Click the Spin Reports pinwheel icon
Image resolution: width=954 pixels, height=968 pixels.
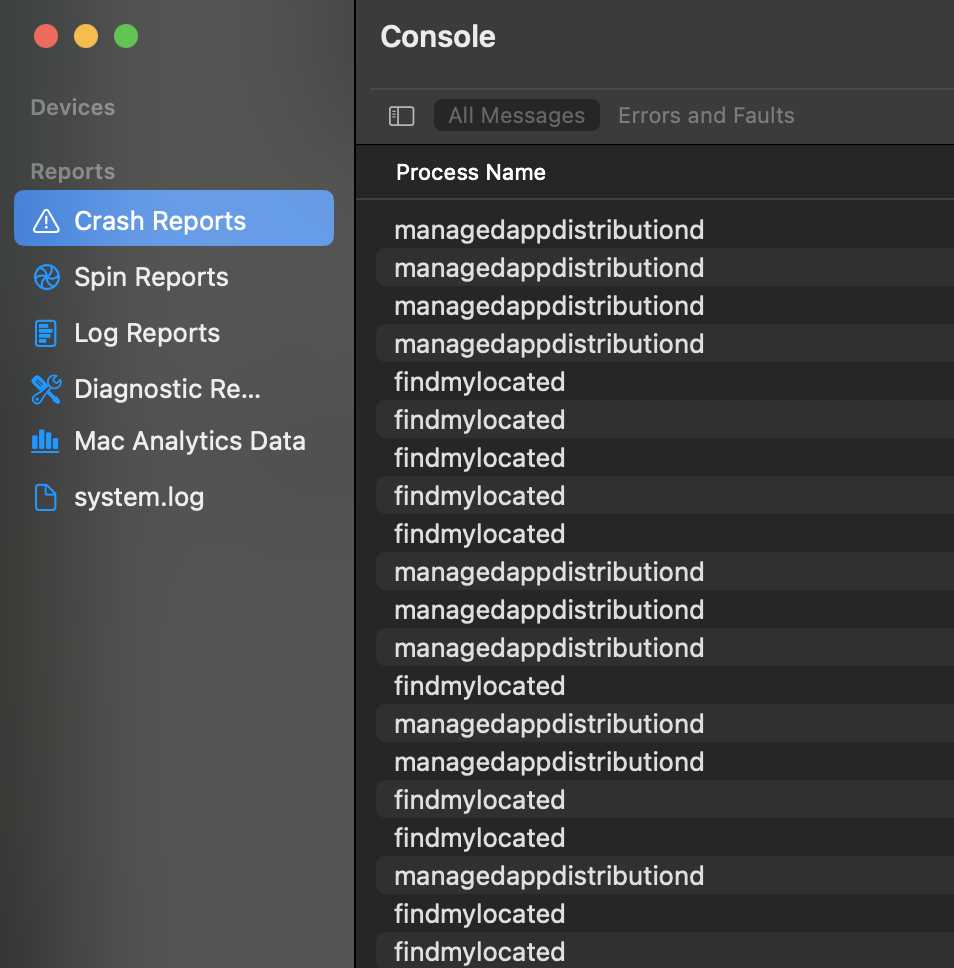tap(46, 277)
